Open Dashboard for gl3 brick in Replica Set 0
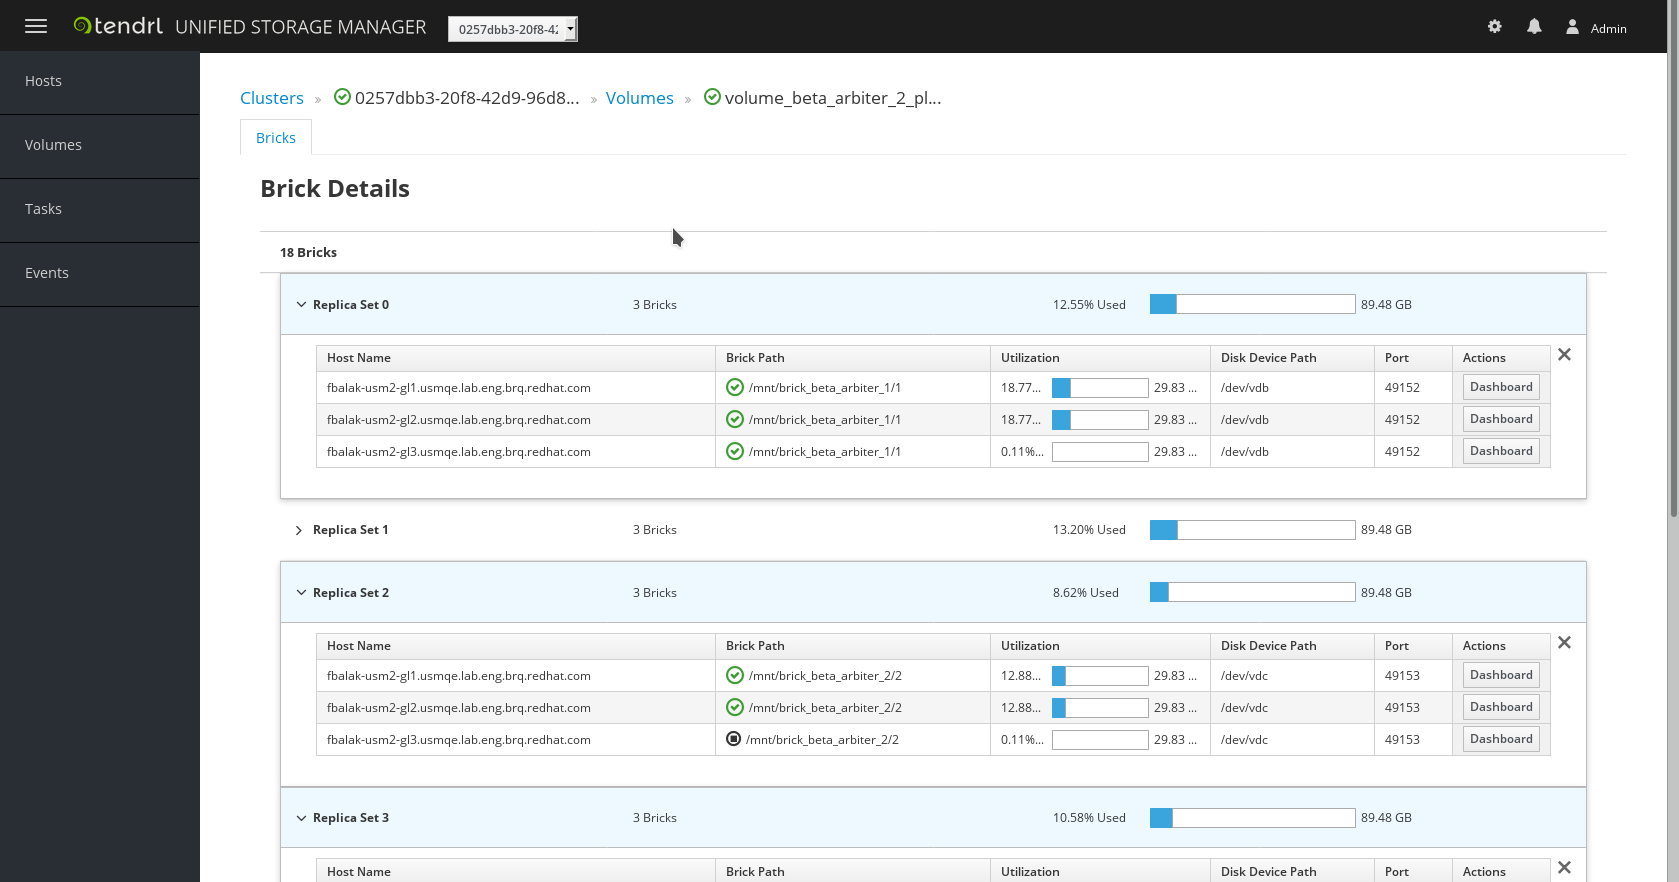The width and height of the screenshot is (1679, 882). coord(1501,451)
